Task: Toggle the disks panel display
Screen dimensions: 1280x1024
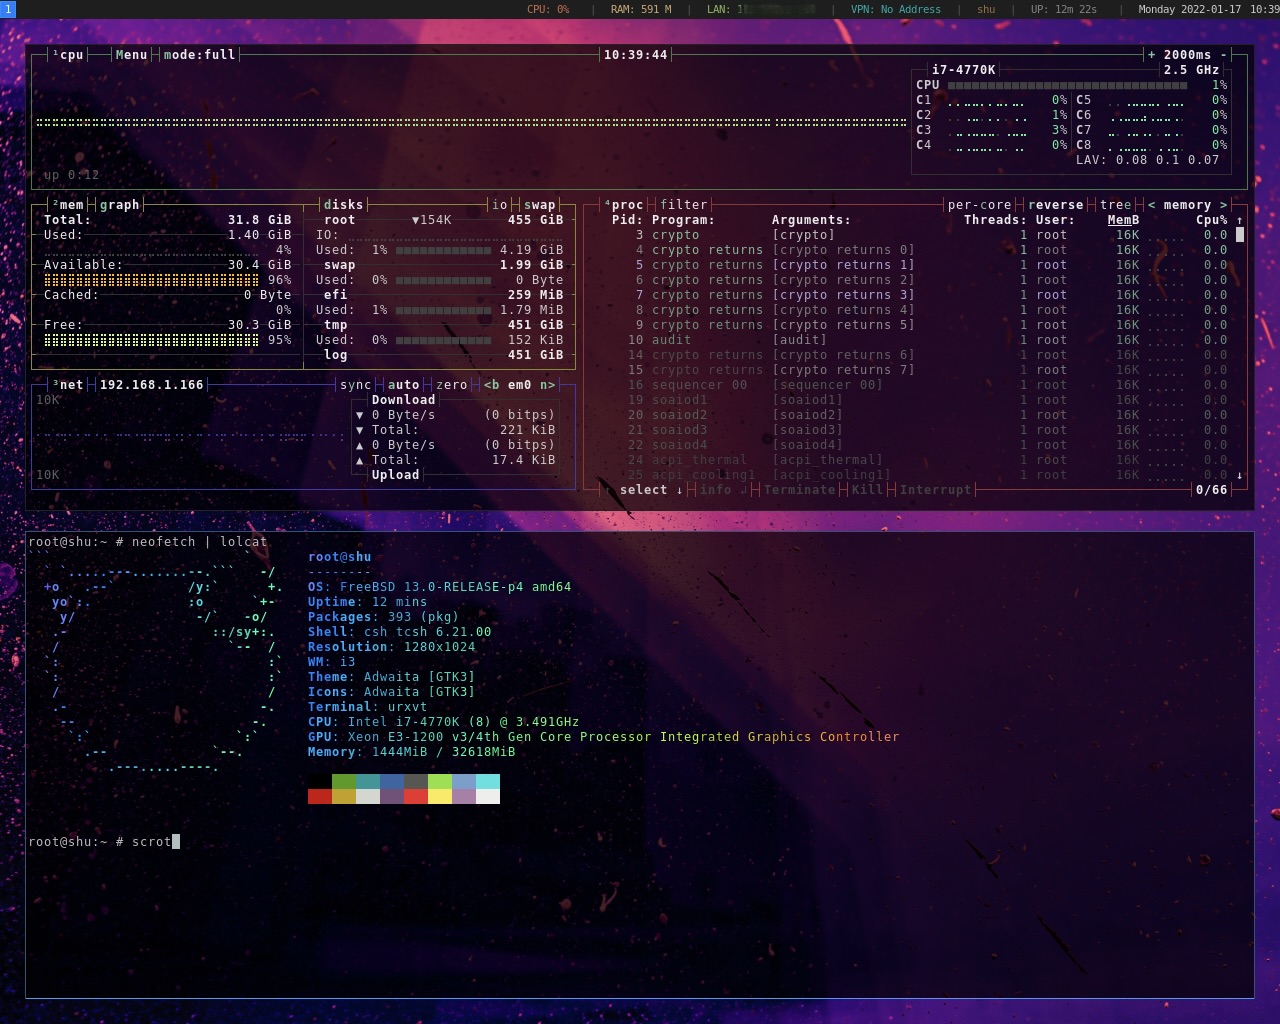Action: [343, 205]
